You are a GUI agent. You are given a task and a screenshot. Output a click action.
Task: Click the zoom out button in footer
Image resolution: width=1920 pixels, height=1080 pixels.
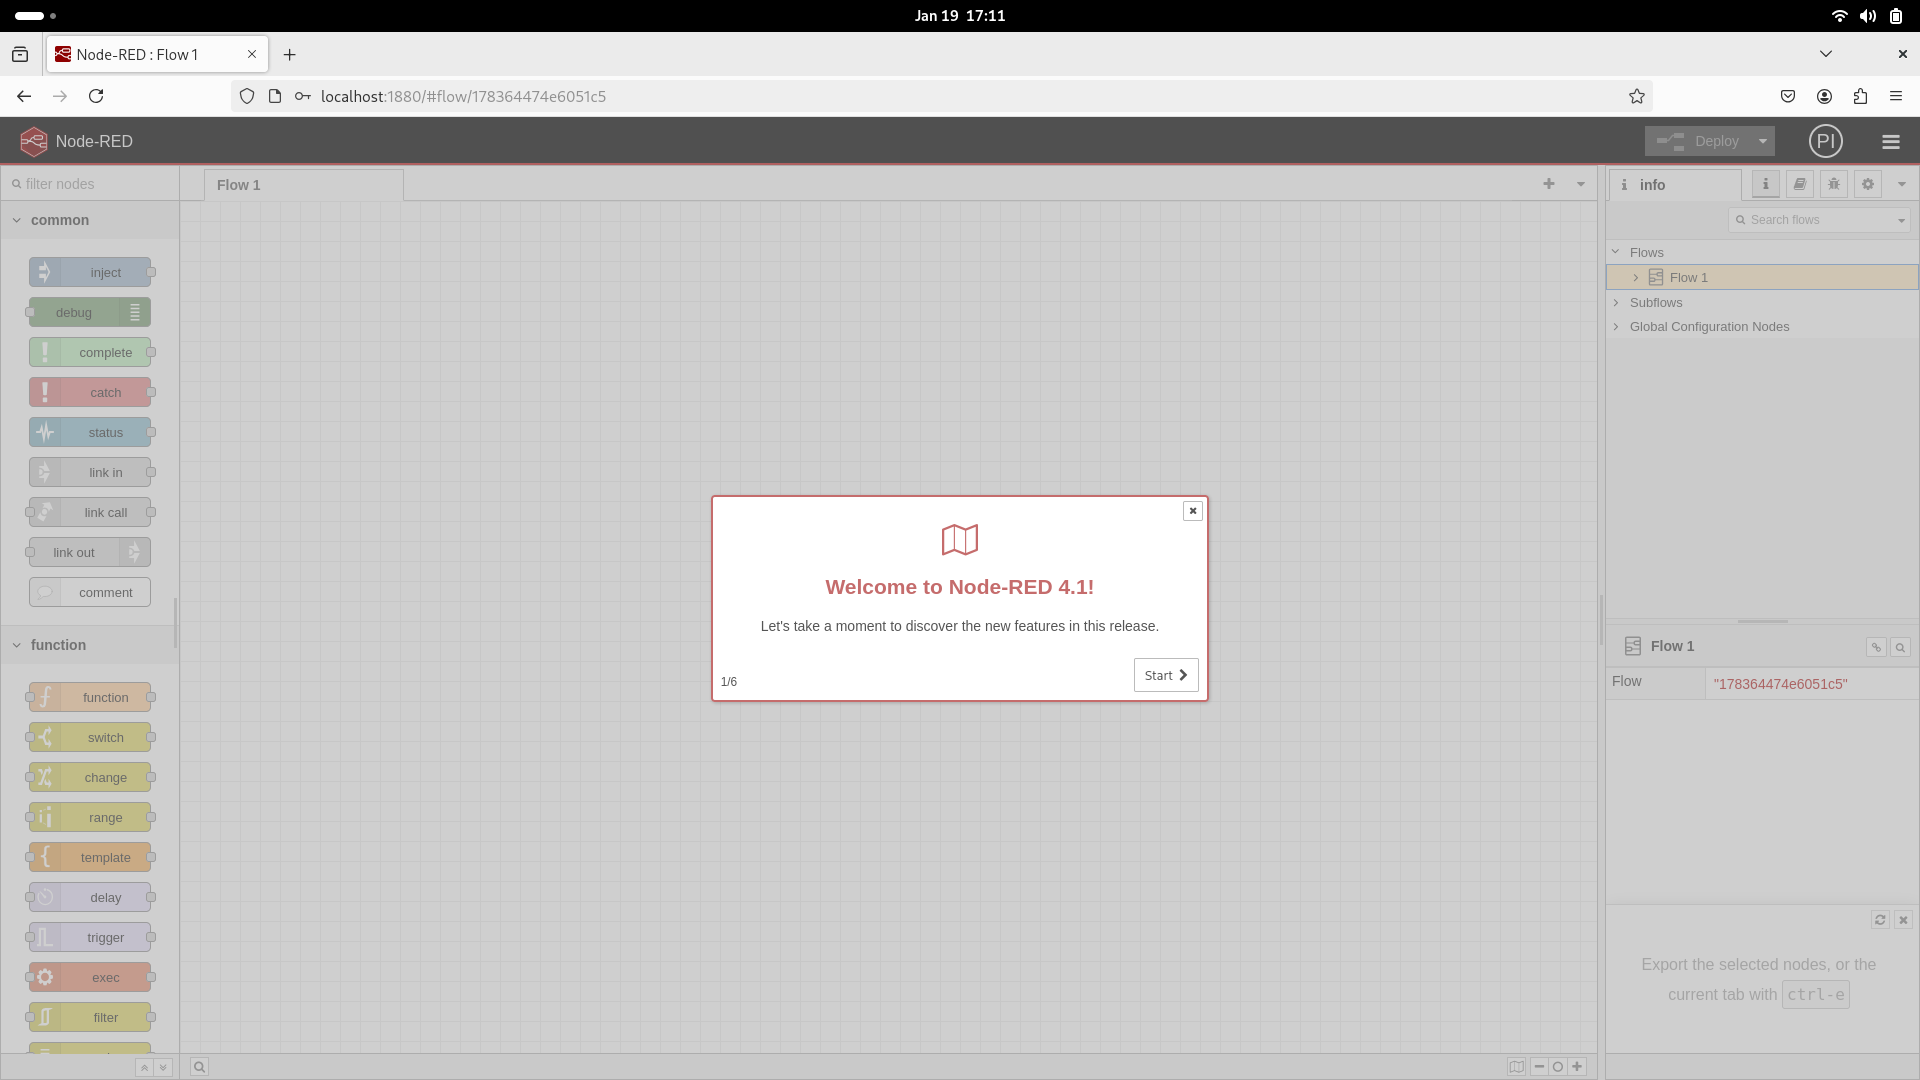point(1539,1067)
